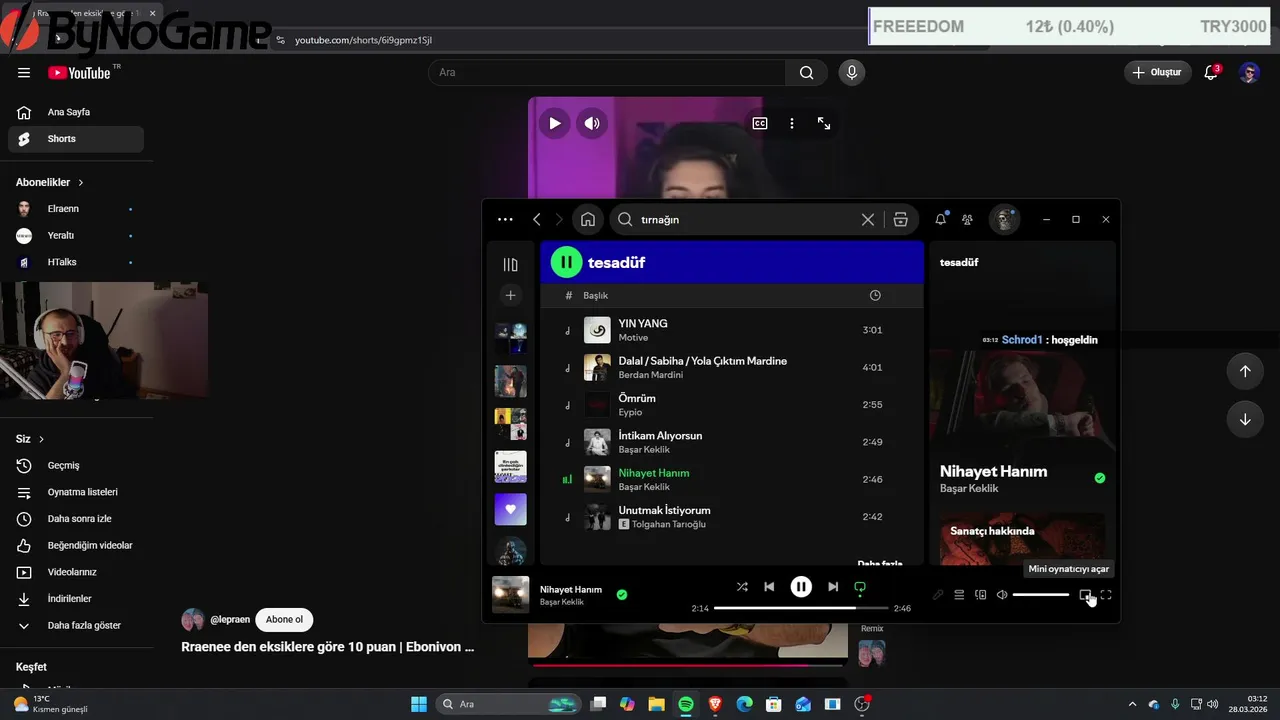
Task: Click the player bar album art thumbnail
Action: click(511, 594)
